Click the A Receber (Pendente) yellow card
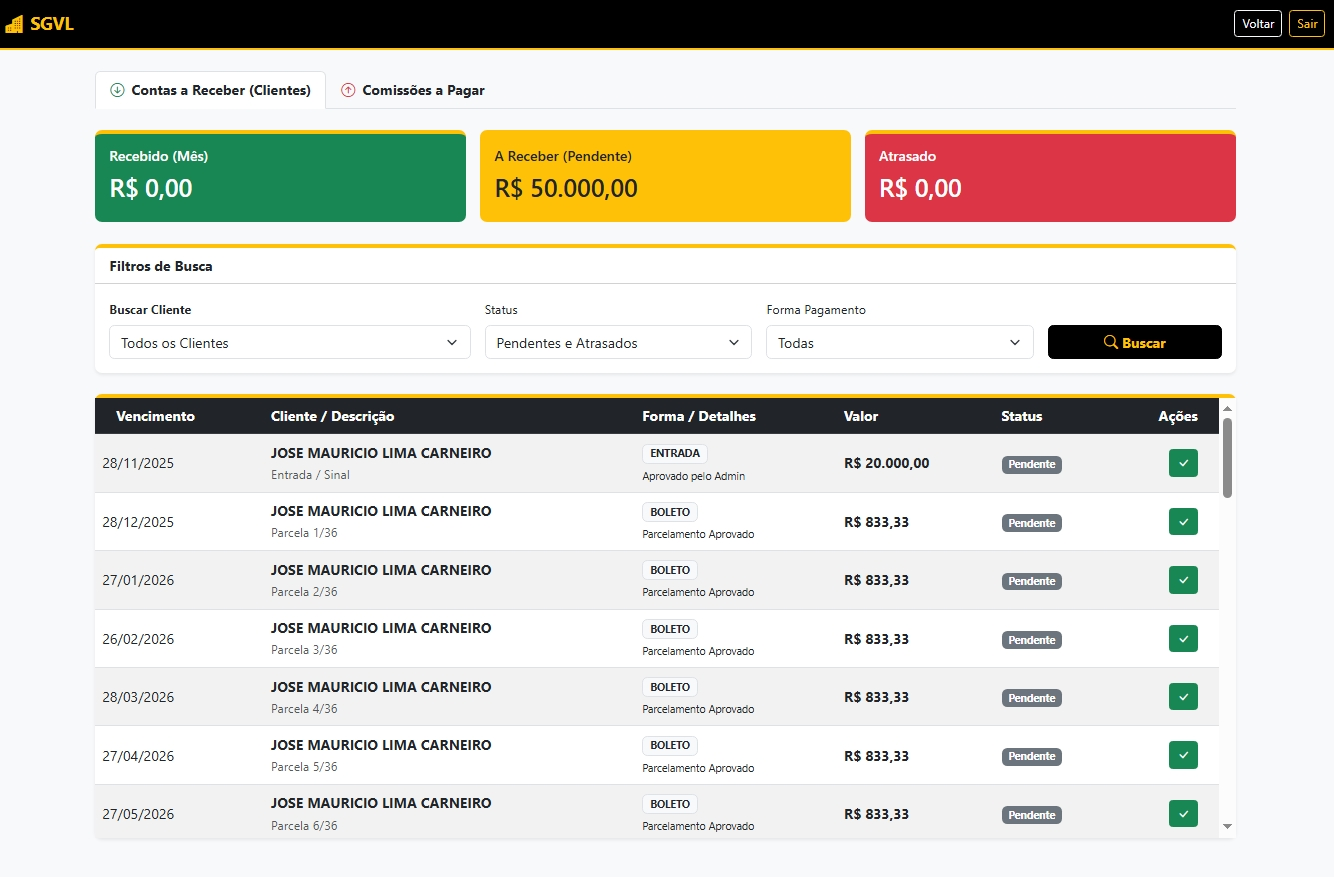The height and width of the screenshot is (877, 1334). coord(665,176)
